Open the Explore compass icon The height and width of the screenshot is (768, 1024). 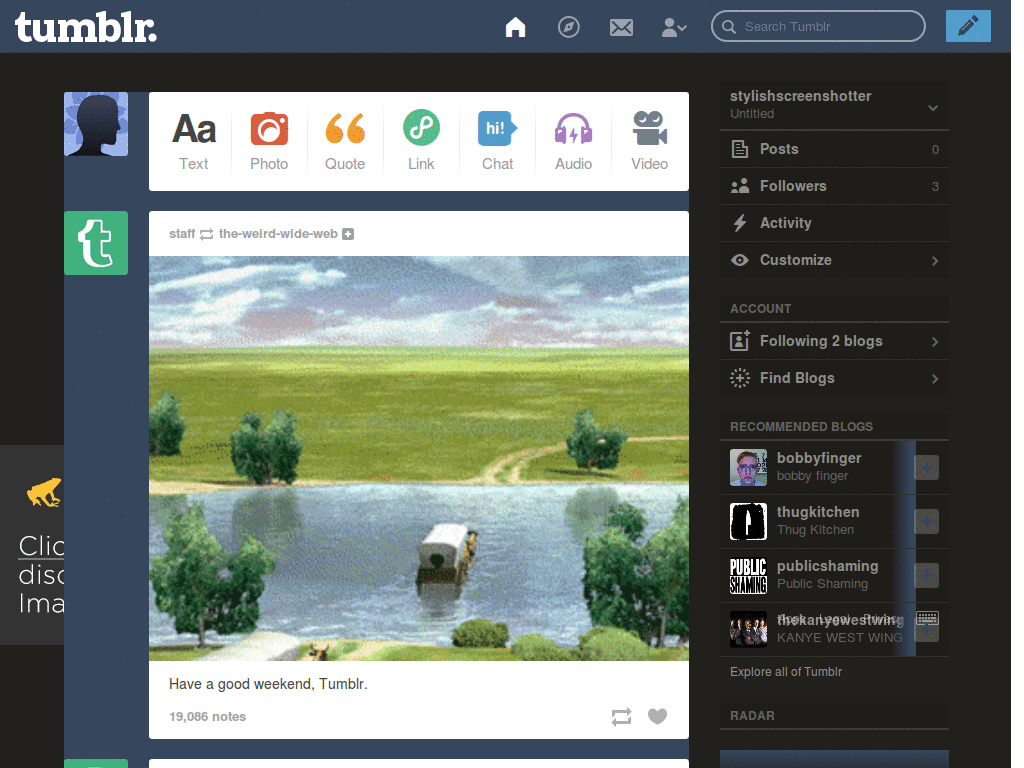pos(568,27)
